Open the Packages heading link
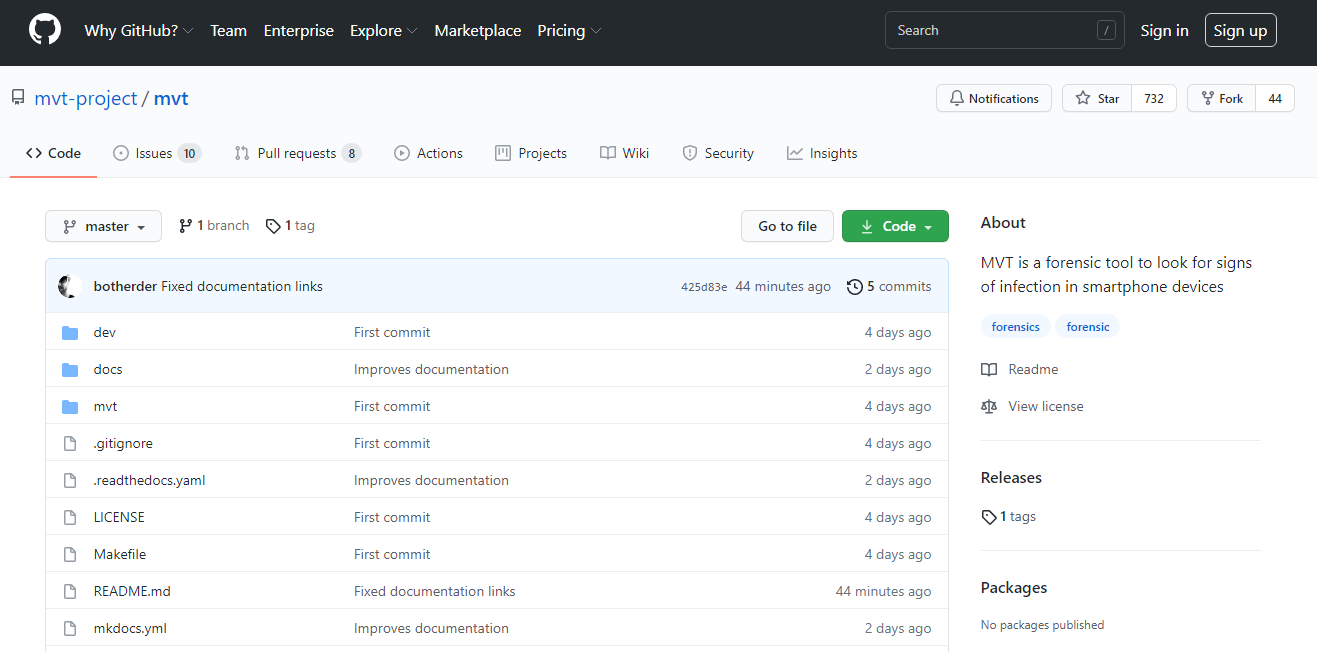Viewport: 1317px width, 652px height. (x=1014, y=587)
